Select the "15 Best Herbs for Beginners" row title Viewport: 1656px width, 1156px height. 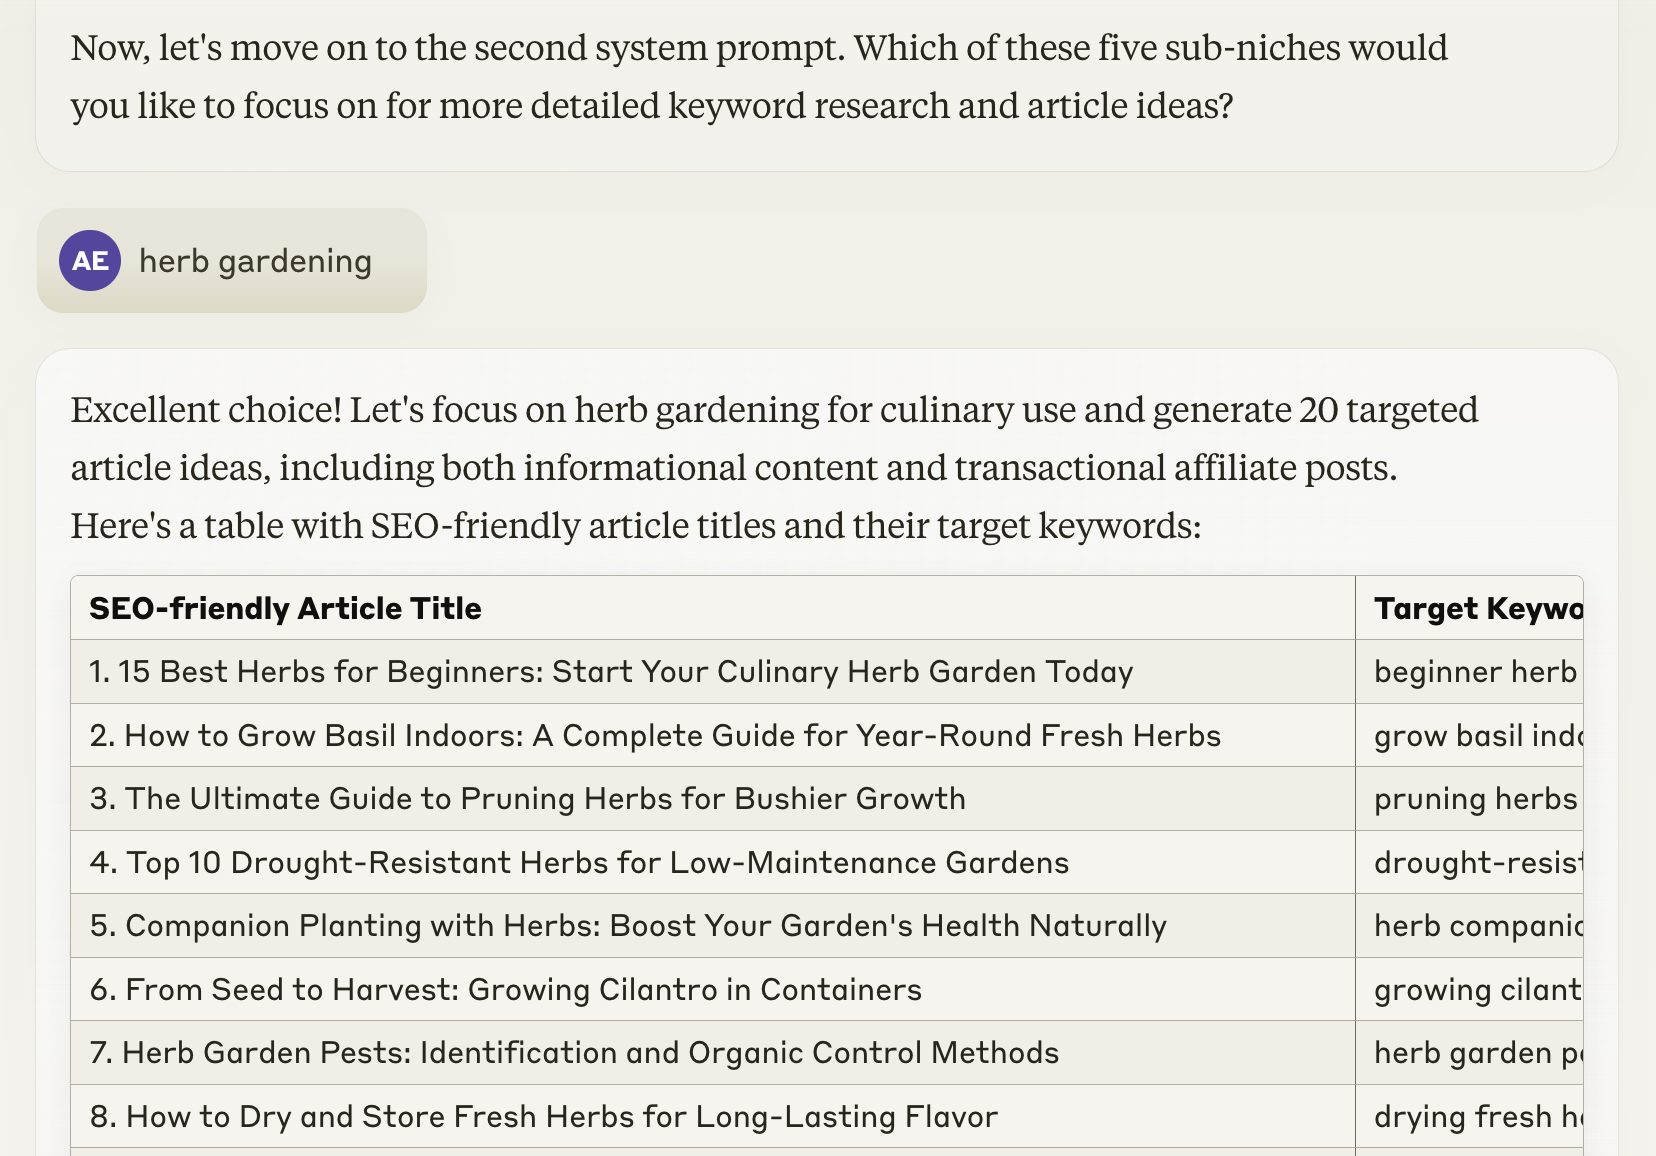611,672
